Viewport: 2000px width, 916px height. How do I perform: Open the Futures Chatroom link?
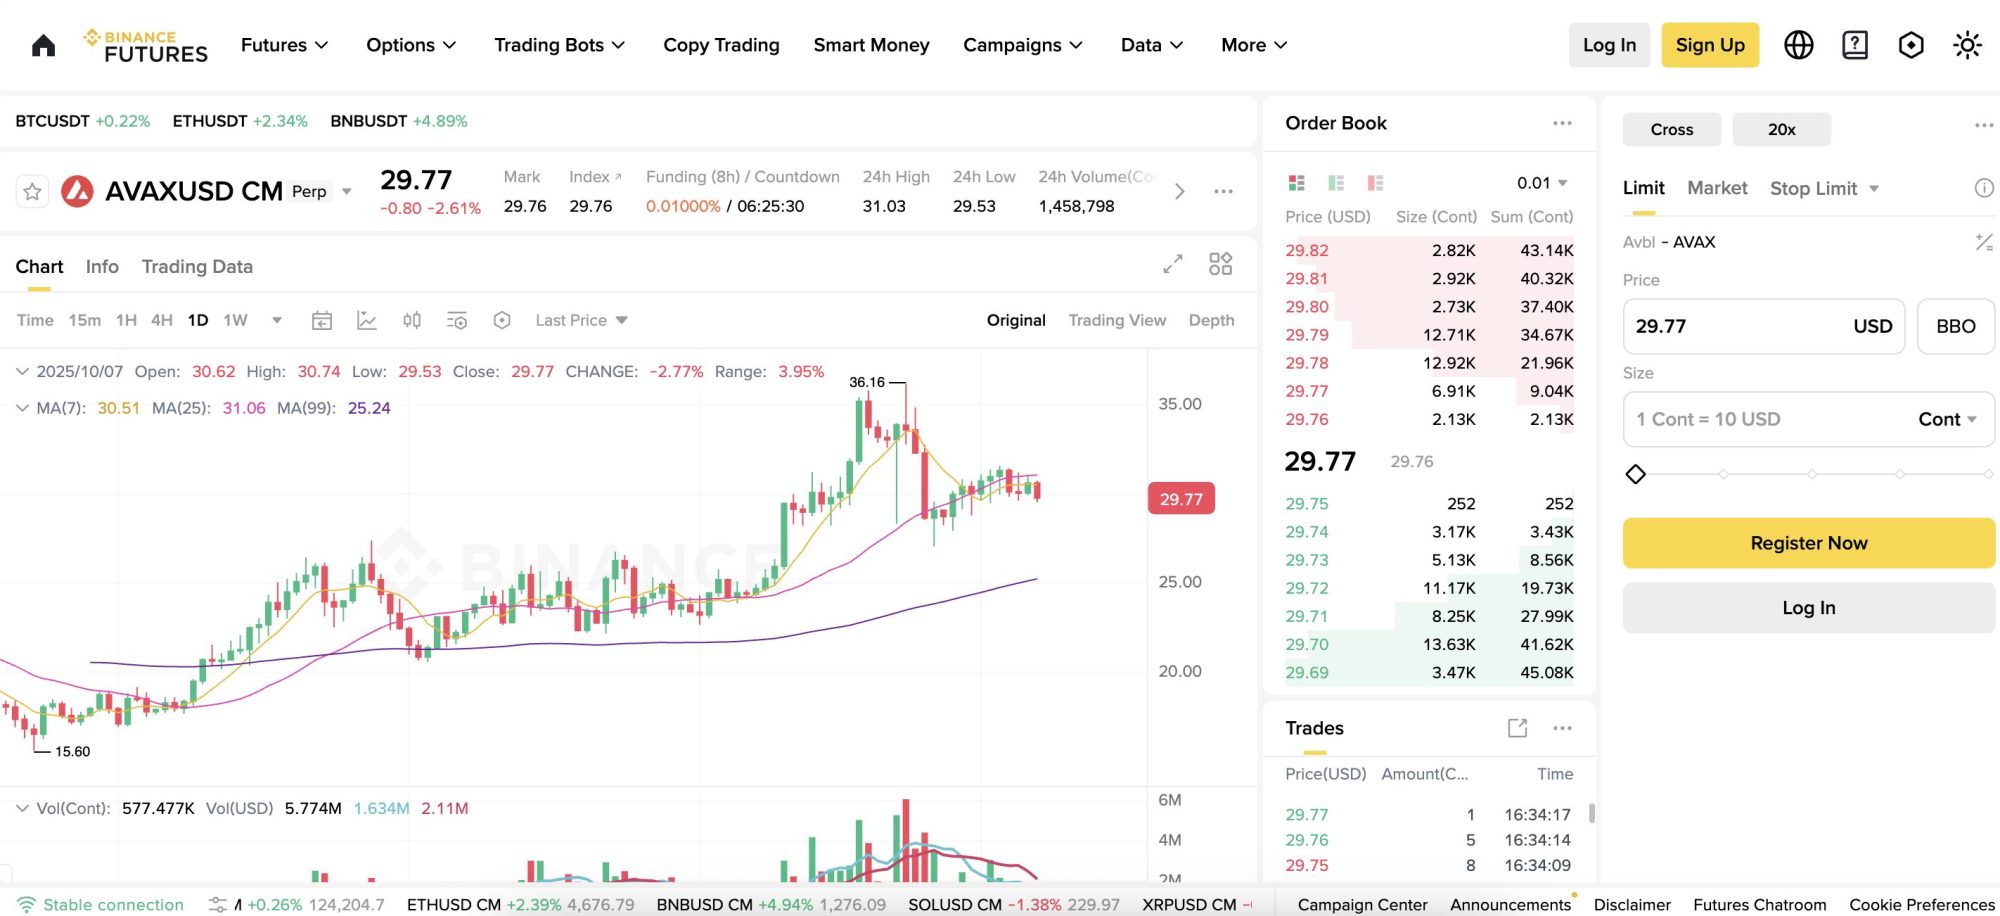1759,904
